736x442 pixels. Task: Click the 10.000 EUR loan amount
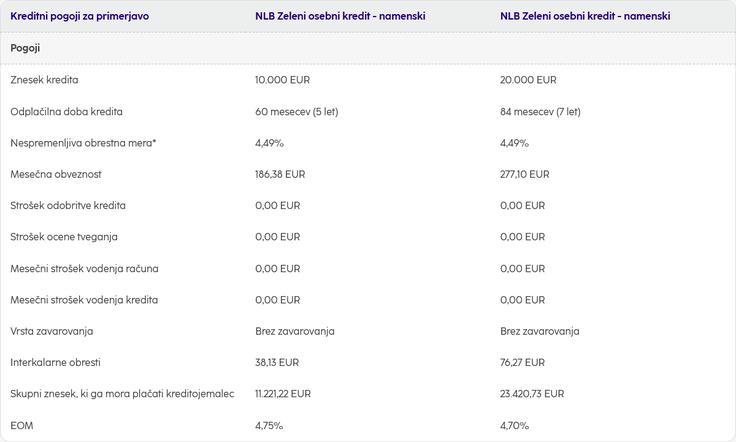283,80
